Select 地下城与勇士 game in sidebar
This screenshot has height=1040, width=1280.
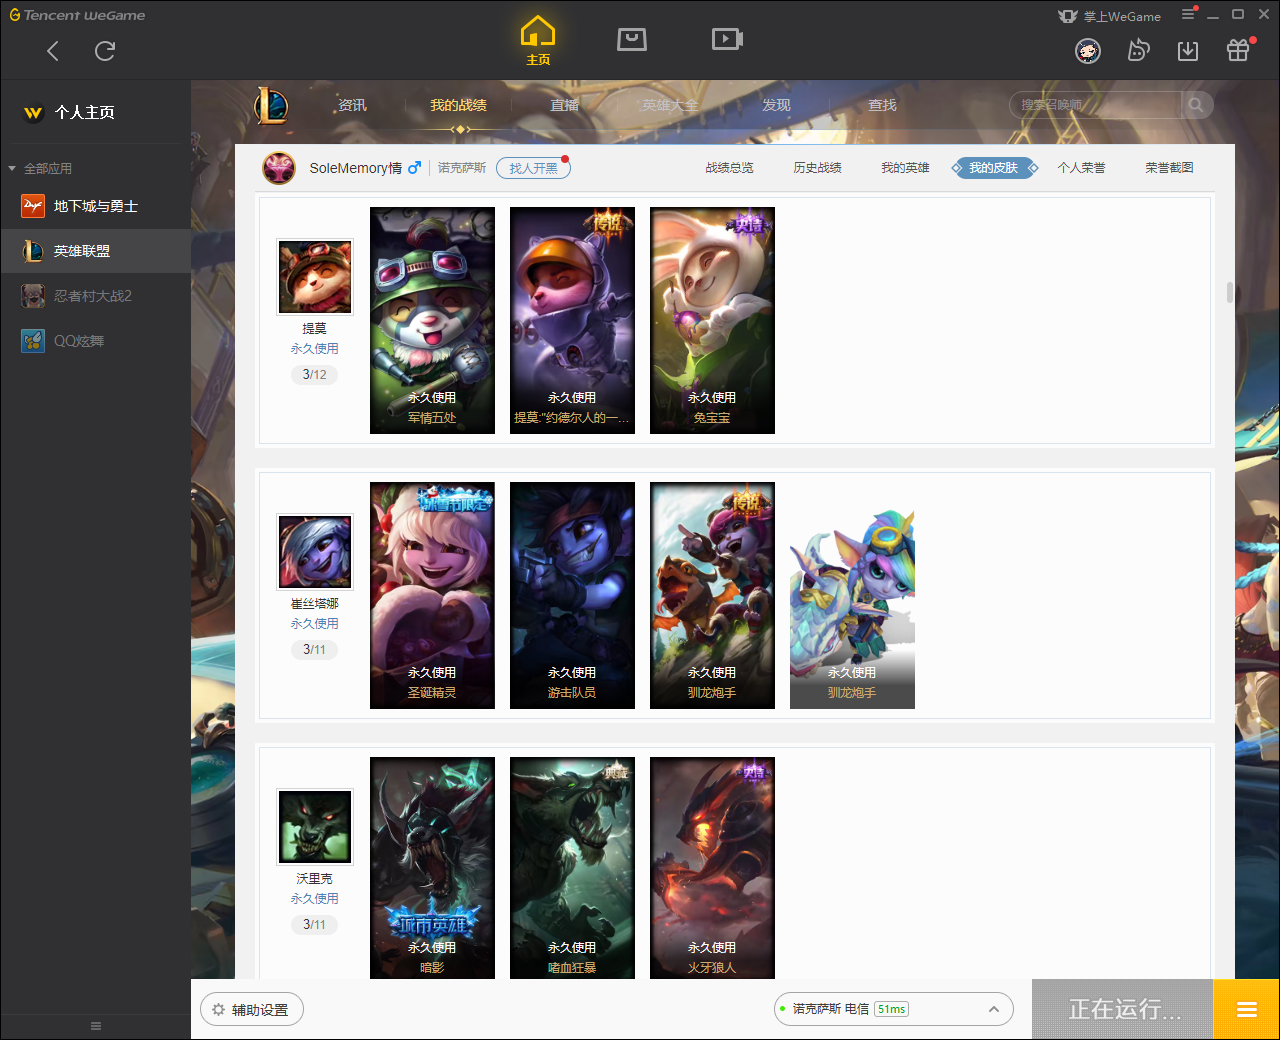(95, 206)
